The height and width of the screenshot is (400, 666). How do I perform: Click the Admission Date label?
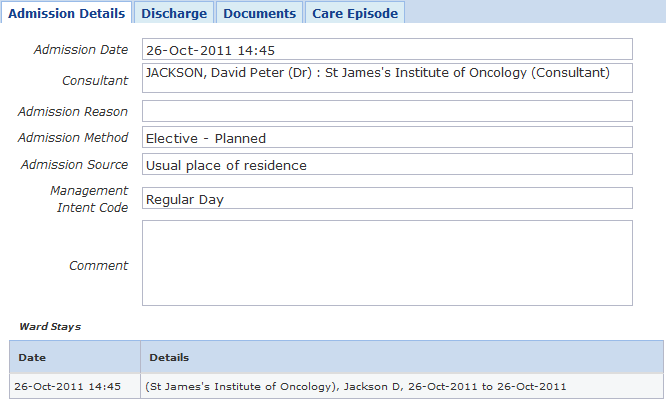pyautogui.click(x=81, y=50)
